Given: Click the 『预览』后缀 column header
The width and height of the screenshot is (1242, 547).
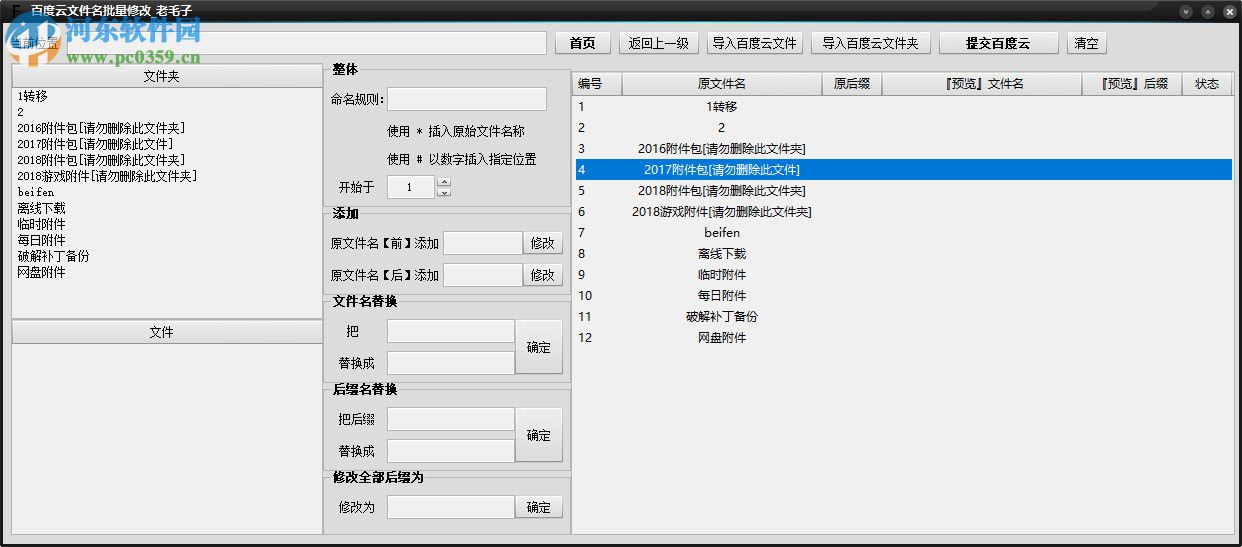Looking at the screenshot, I should [1132, 84].
